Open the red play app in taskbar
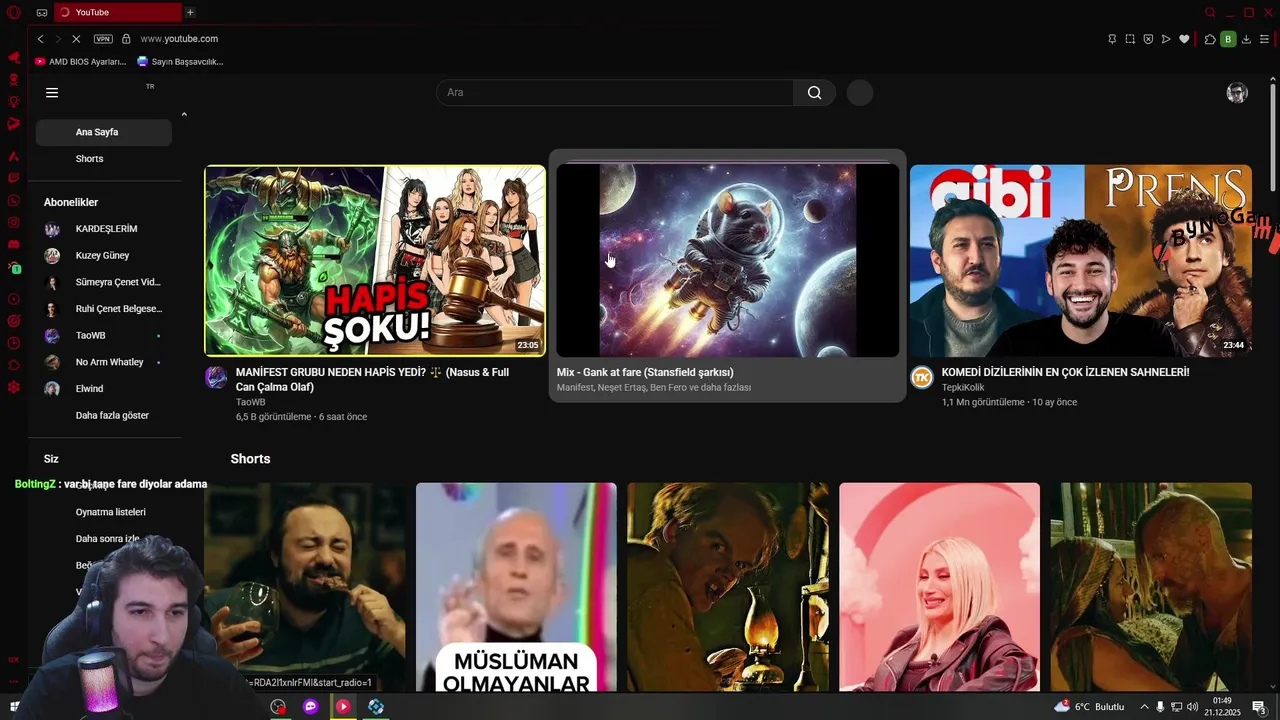The width and height of the screenshot is (1280, 720). click(343, 706)
